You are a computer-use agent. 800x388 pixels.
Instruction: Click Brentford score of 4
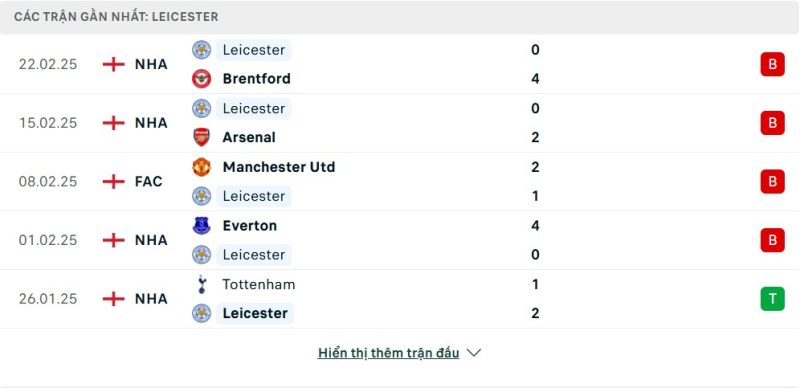535,79
